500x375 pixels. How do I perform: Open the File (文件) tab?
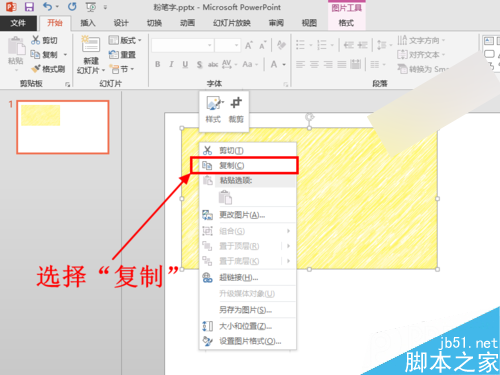18,23
